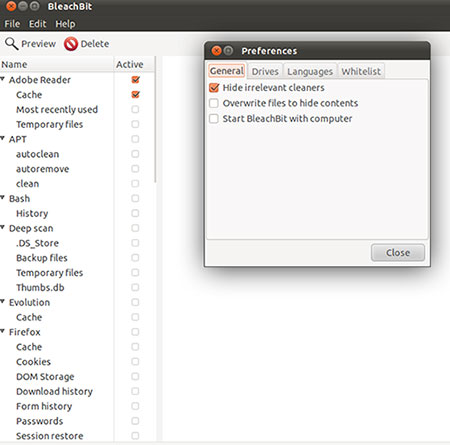Check the Backup files checkbox
The height and width of the screenshot is (445, 450).
135,258
